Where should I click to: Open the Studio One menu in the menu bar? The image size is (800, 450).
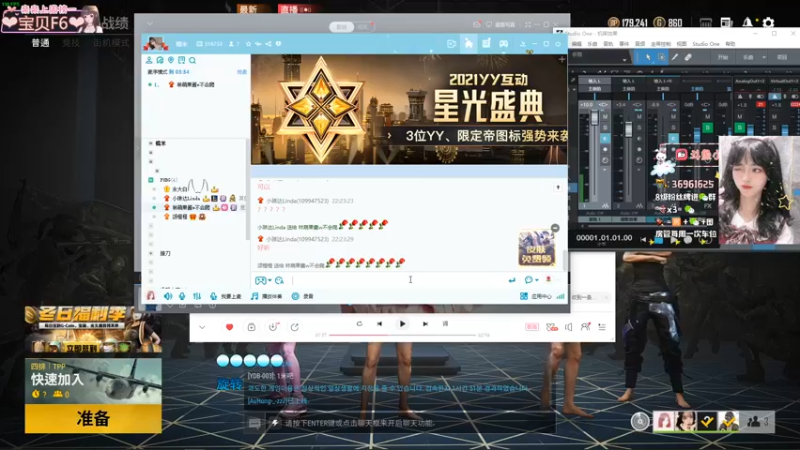coord(705,44)
